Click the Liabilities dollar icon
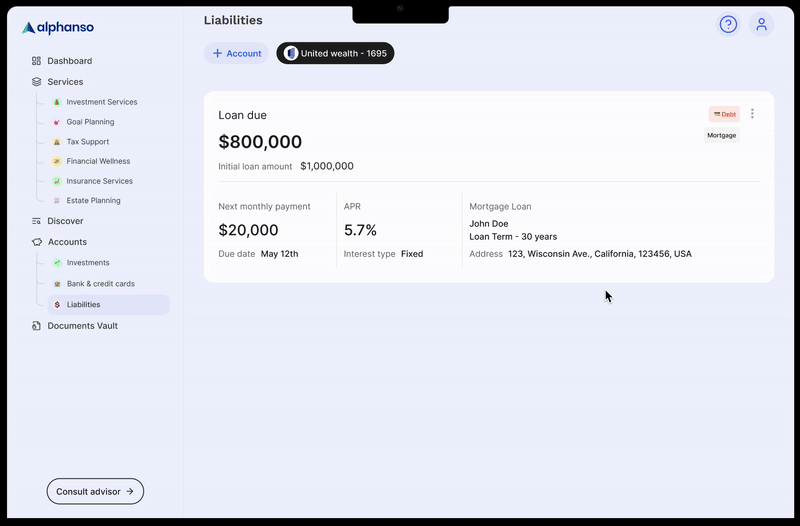The height and width of the screenshot is (526, 800). (57, 305)
